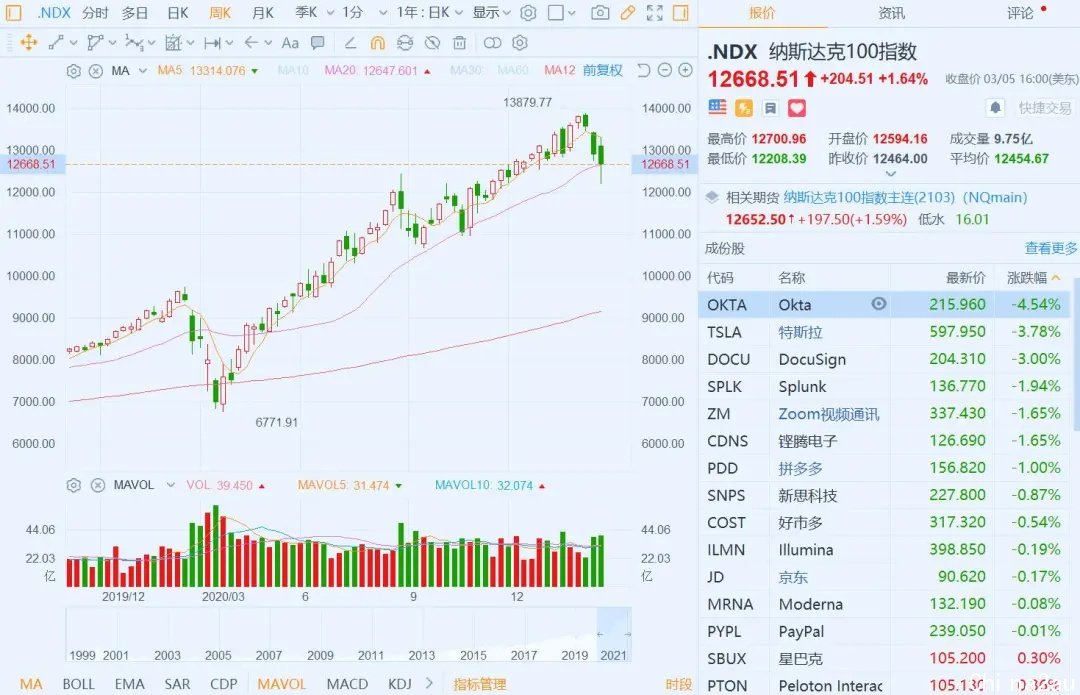The height and width of the screenshot is (695, 1080).
Task: Toggle the linked-drawings sync icon
Action: tap(405, 43)
